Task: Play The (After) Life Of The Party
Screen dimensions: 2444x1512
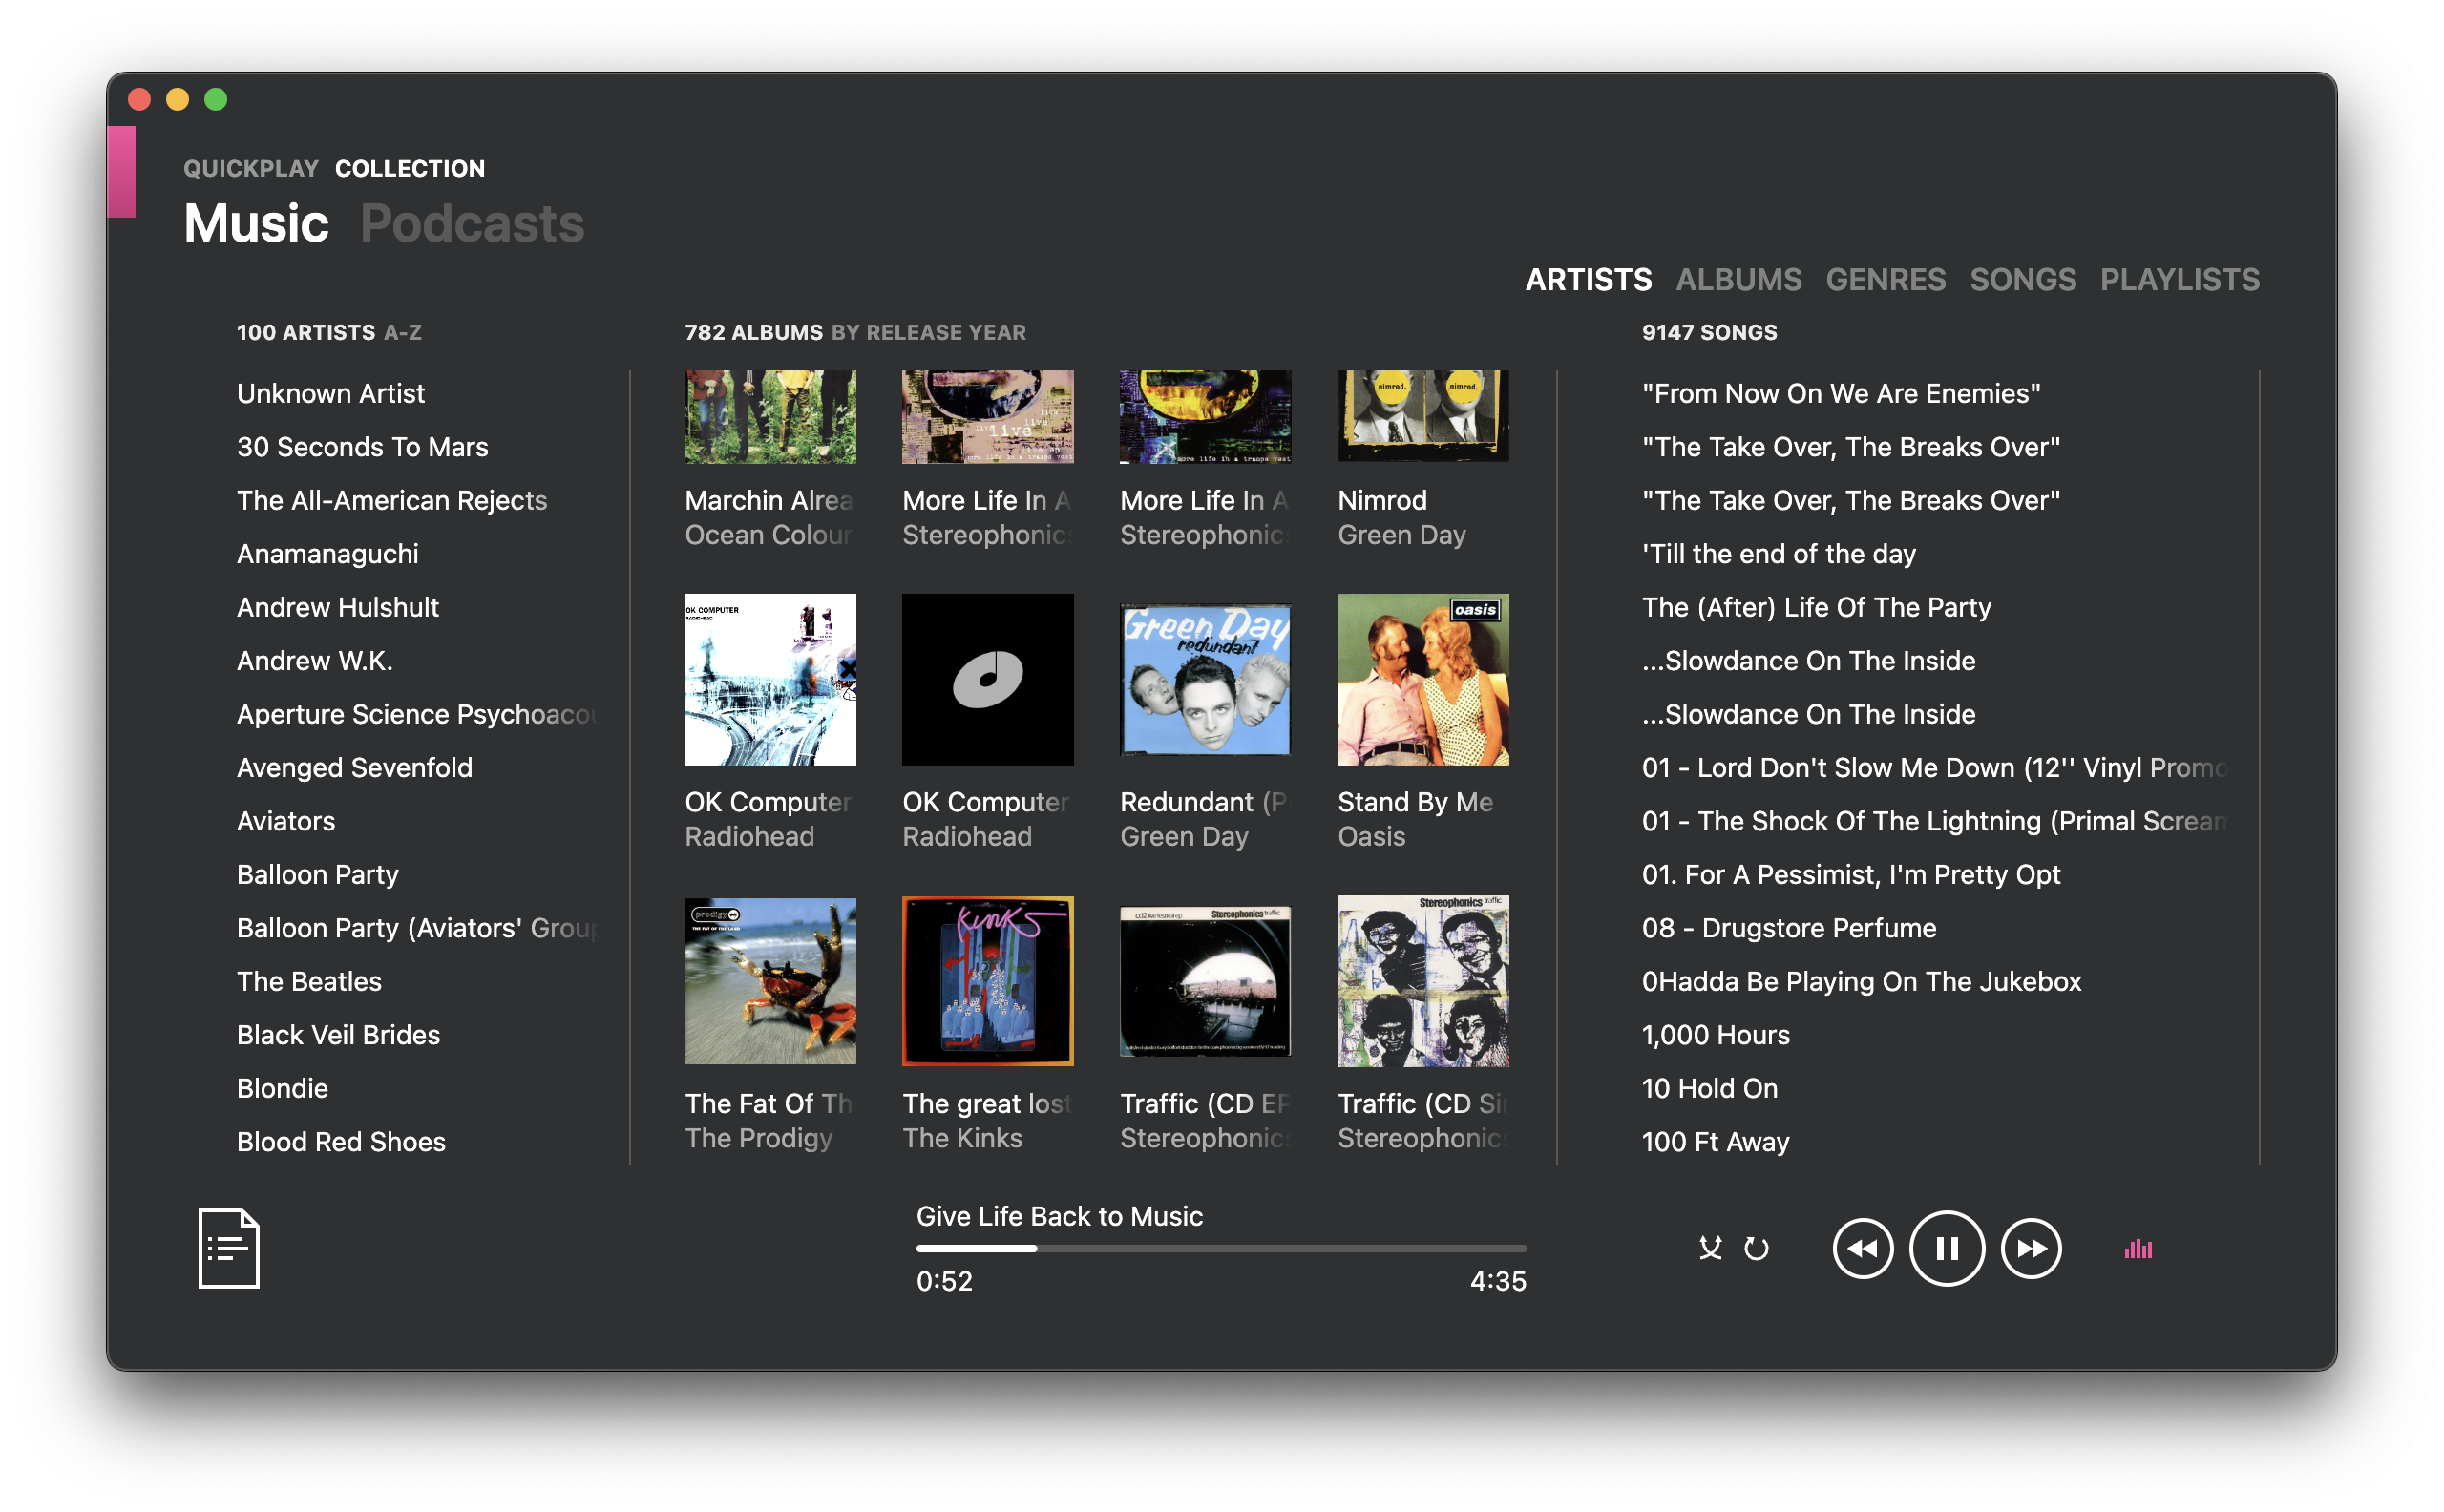Action: tap(1817, 607)
